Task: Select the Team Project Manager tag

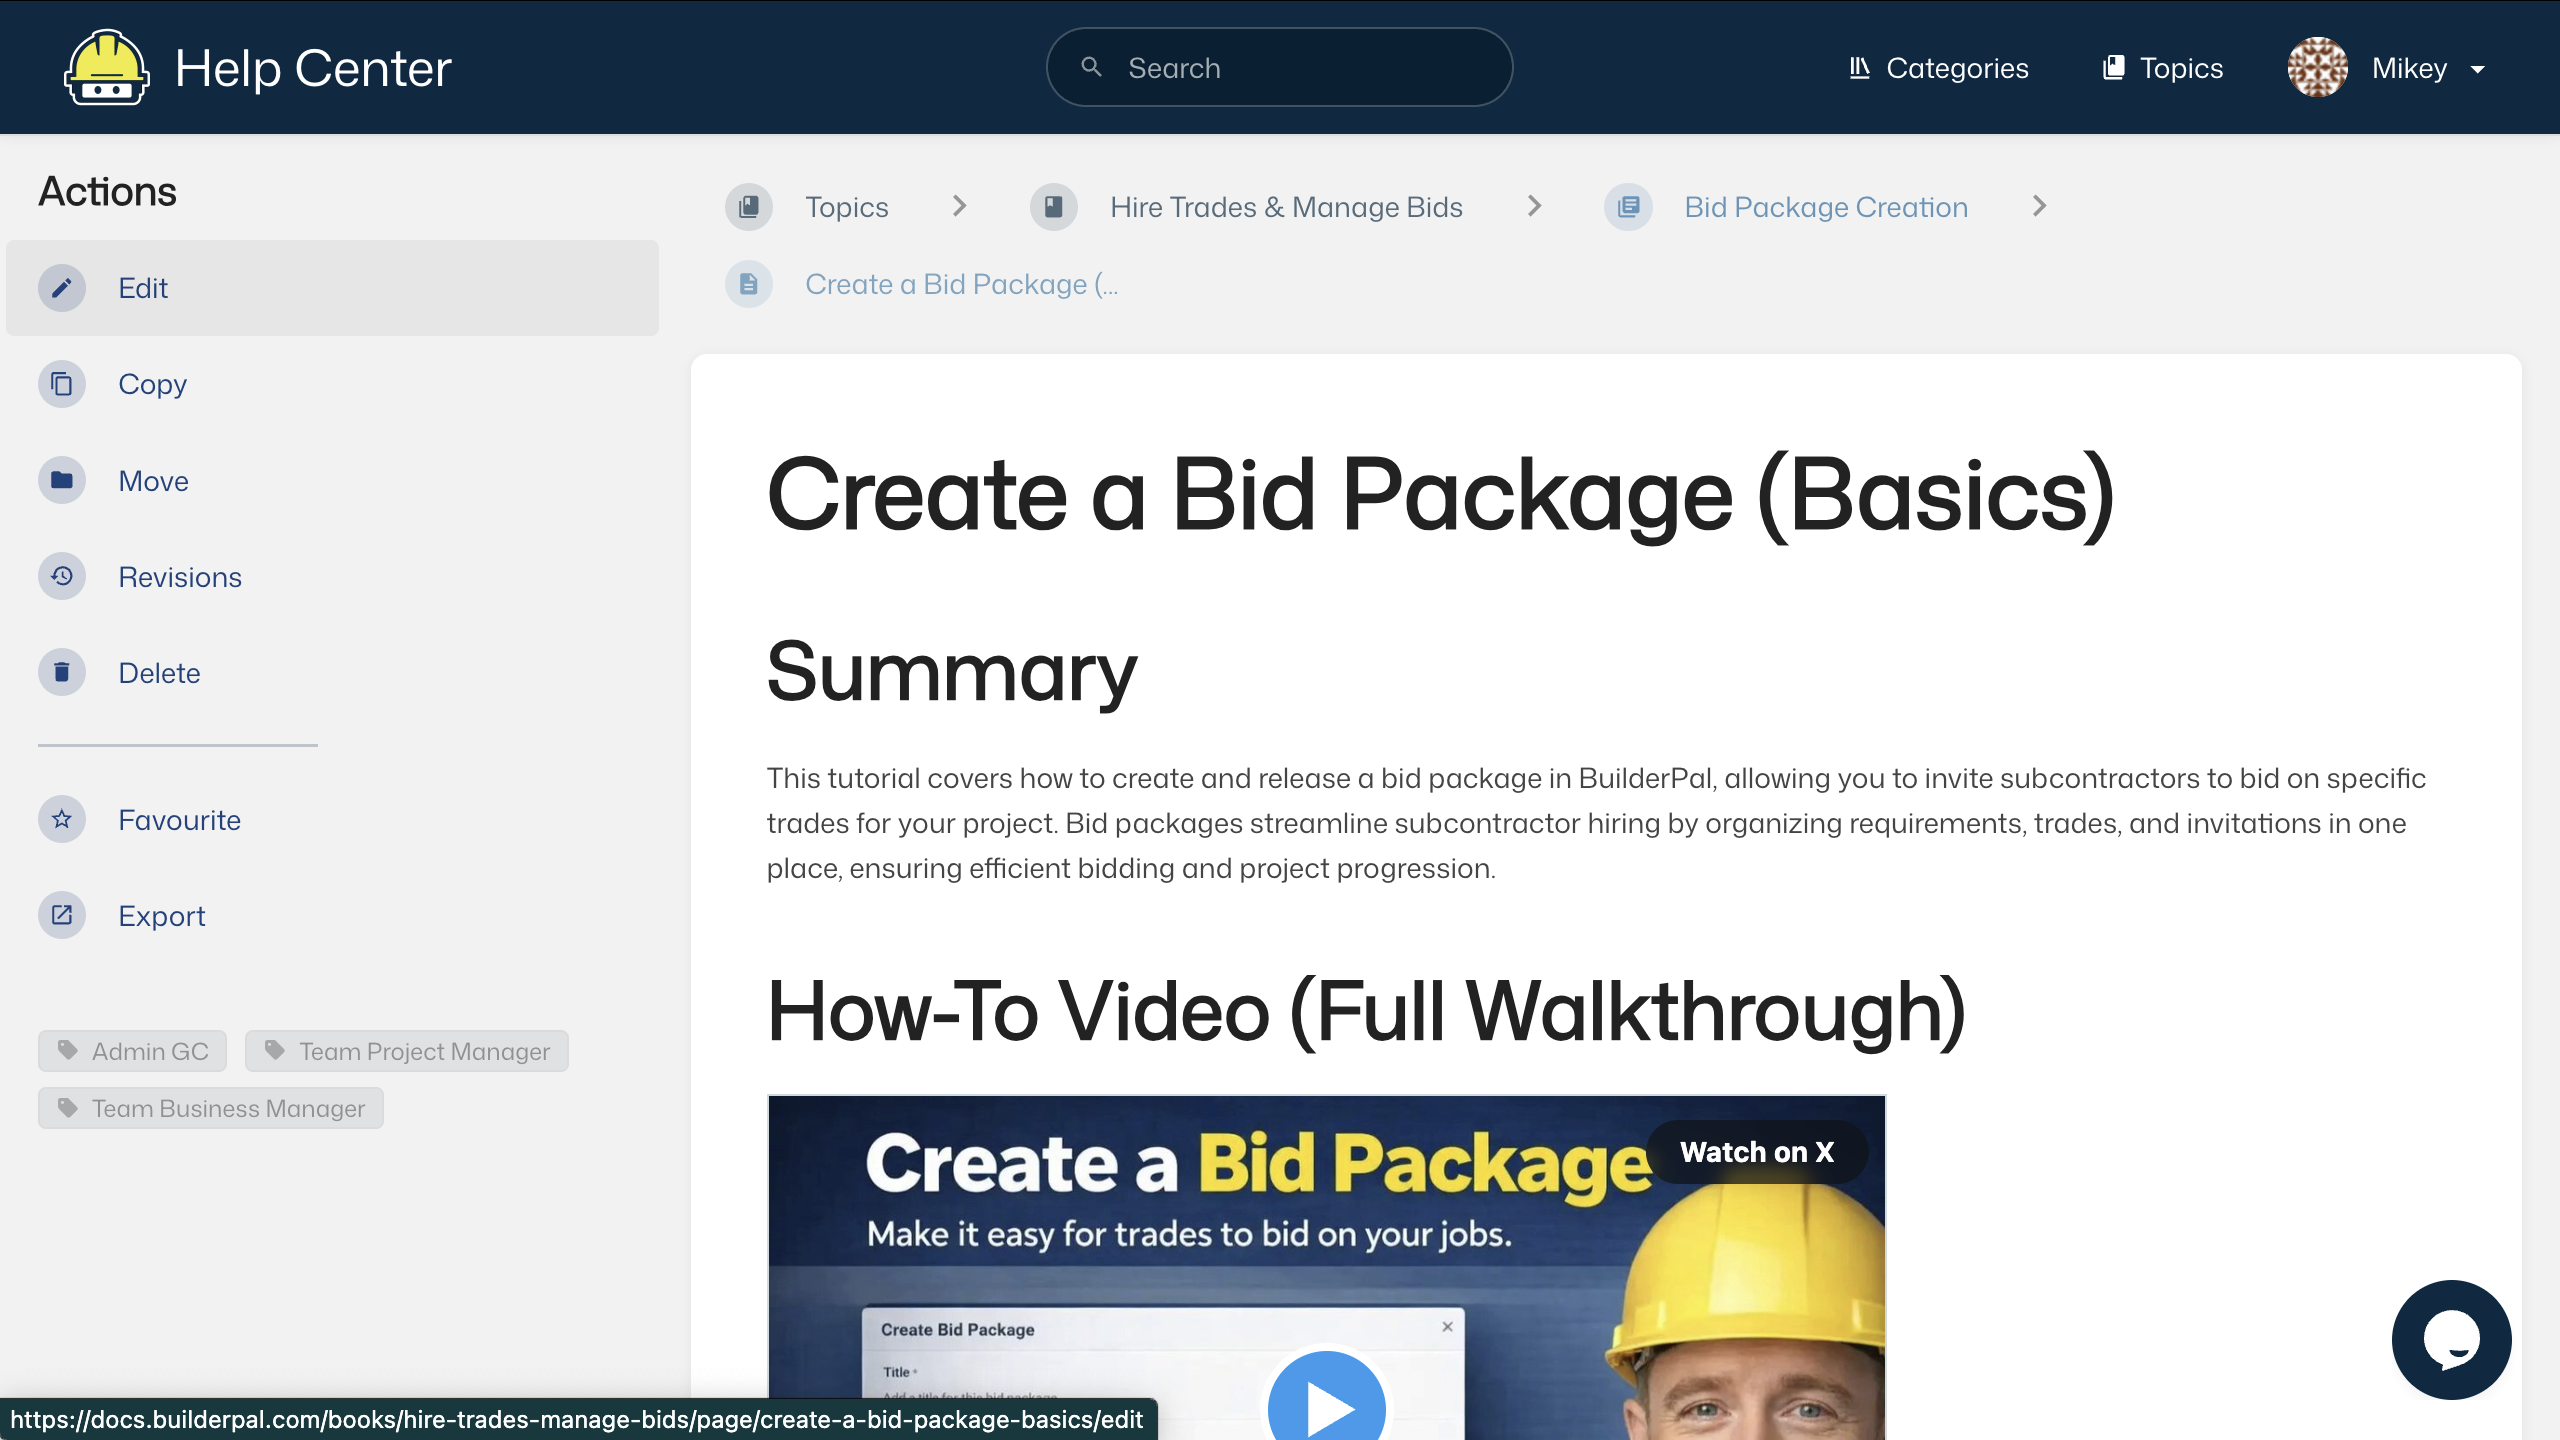Action: point(407,1051)
